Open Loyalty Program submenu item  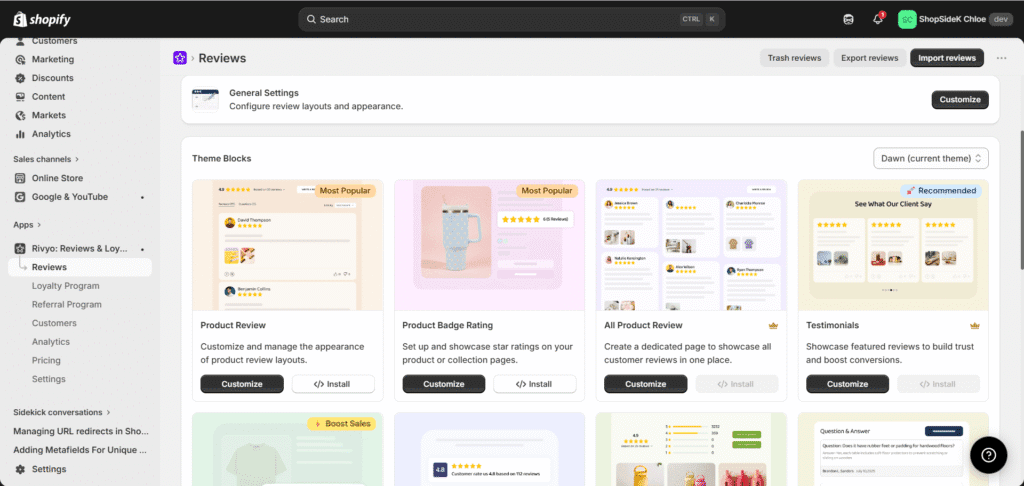[x=65, y=285]
